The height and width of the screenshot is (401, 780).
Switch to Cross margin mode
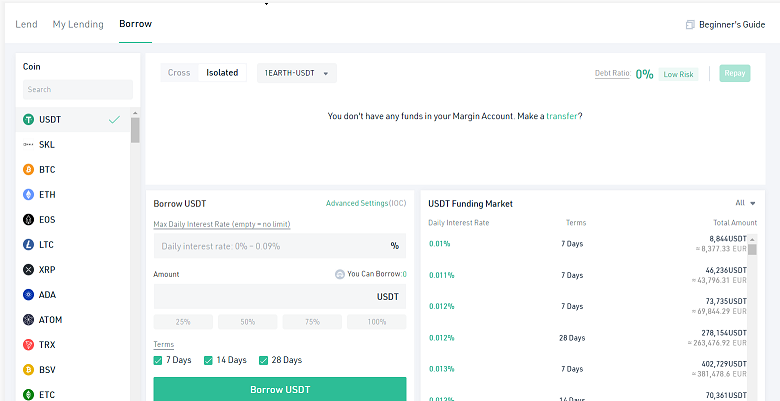pyautogui.click(x=179, y=73)
